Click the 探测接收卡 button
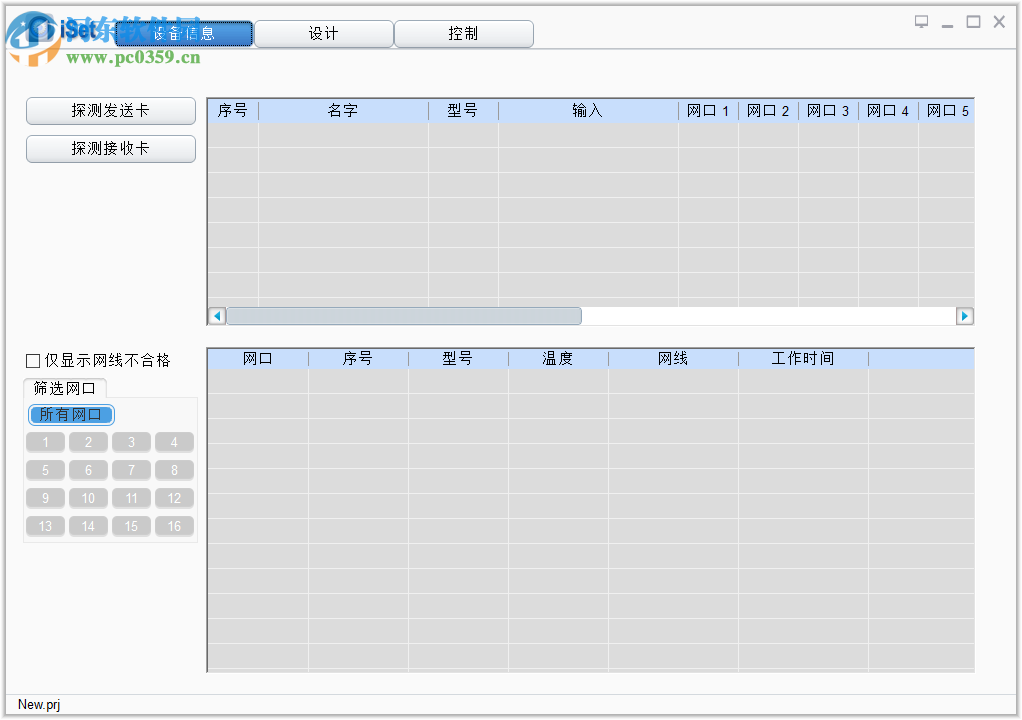Screen dimensions: 1022x720 (110, 148)
